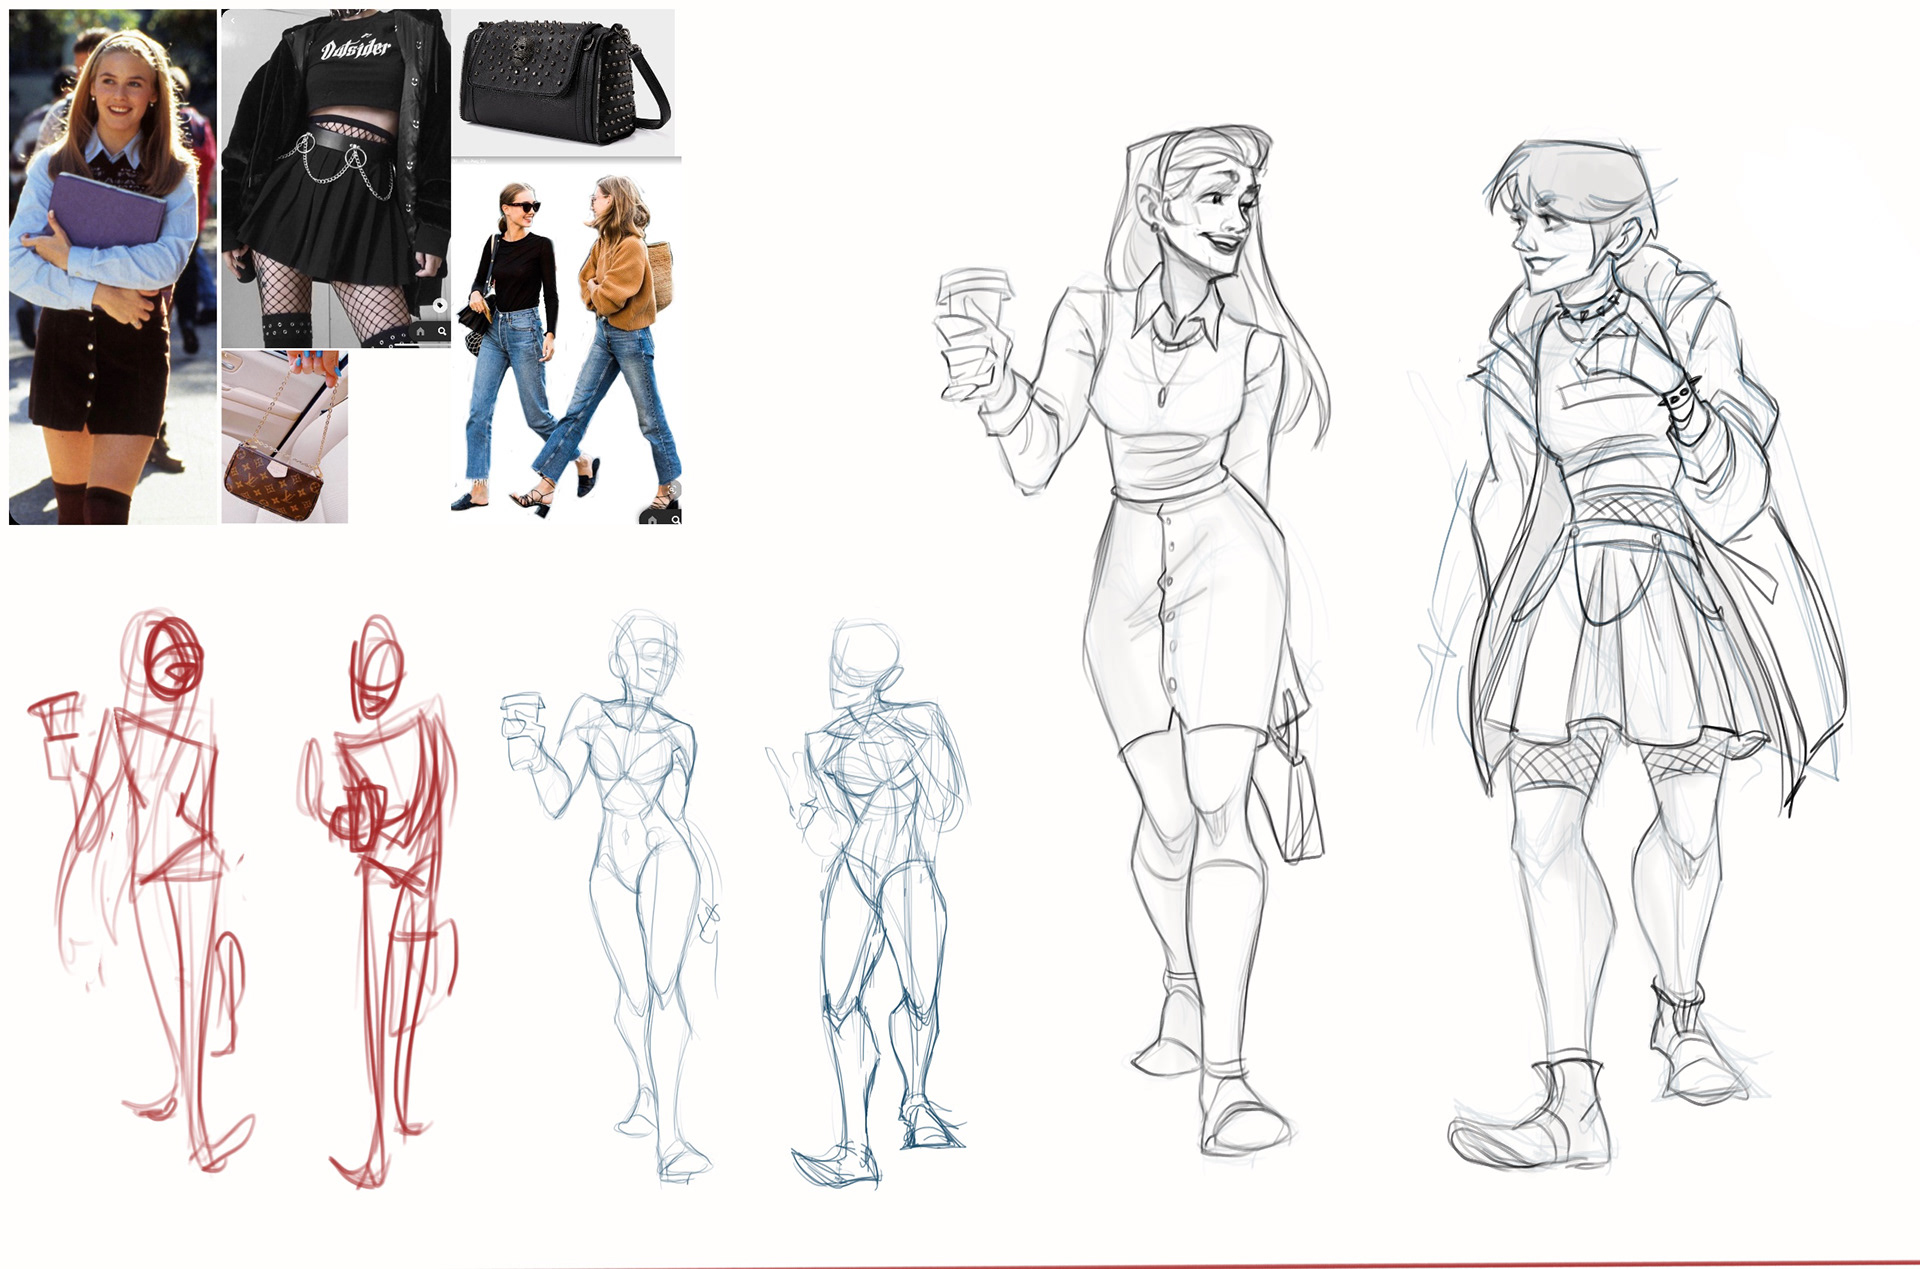Click the search magnifier on jeans street photo
The width and height of the screenshot is (1920, 1269).
pyautogui.click(x=676, y=520)
